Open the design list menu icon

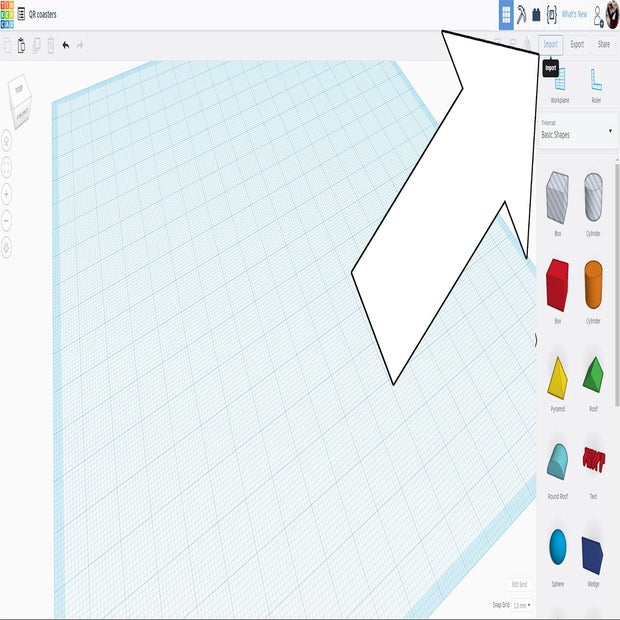[22, 15]
